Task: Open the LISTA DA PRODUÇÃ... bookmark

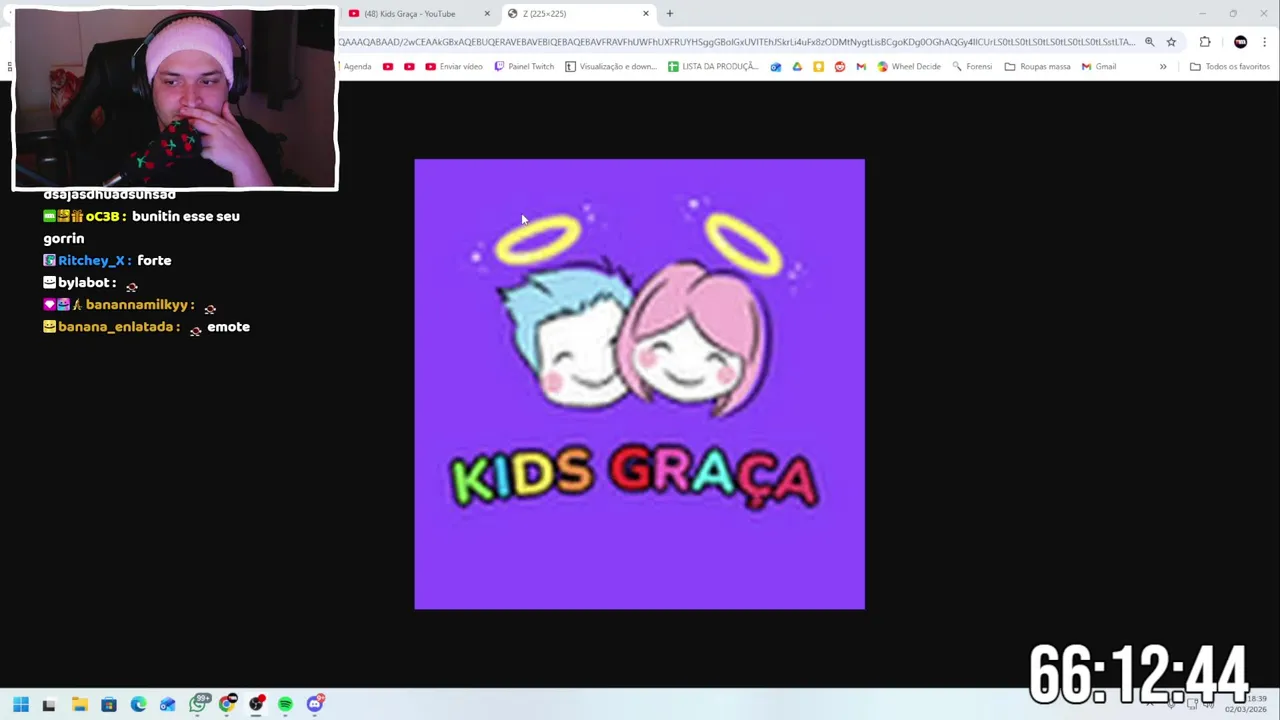Action: point(713,66)
